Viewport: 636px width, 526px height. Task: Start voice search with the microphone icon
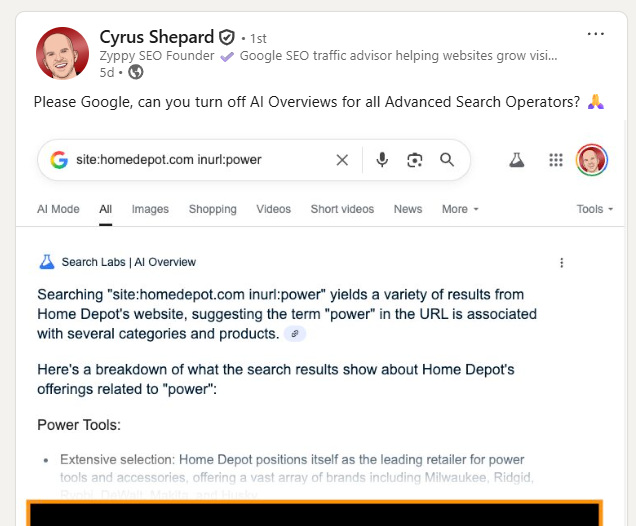(382, 160)
